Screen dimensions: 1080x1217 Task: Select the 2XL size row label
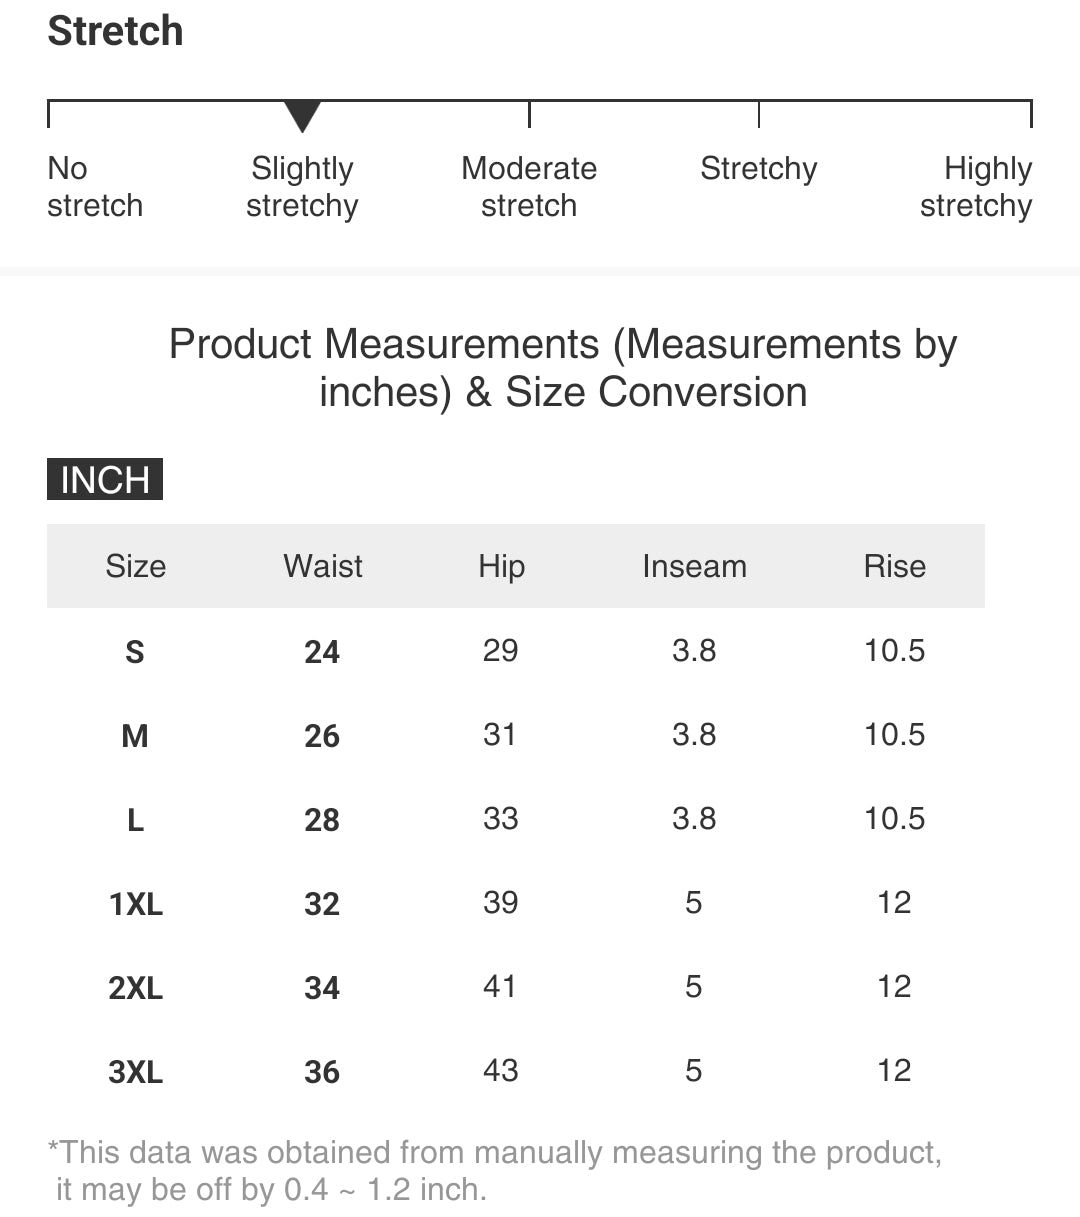click(x=136, y=988)
